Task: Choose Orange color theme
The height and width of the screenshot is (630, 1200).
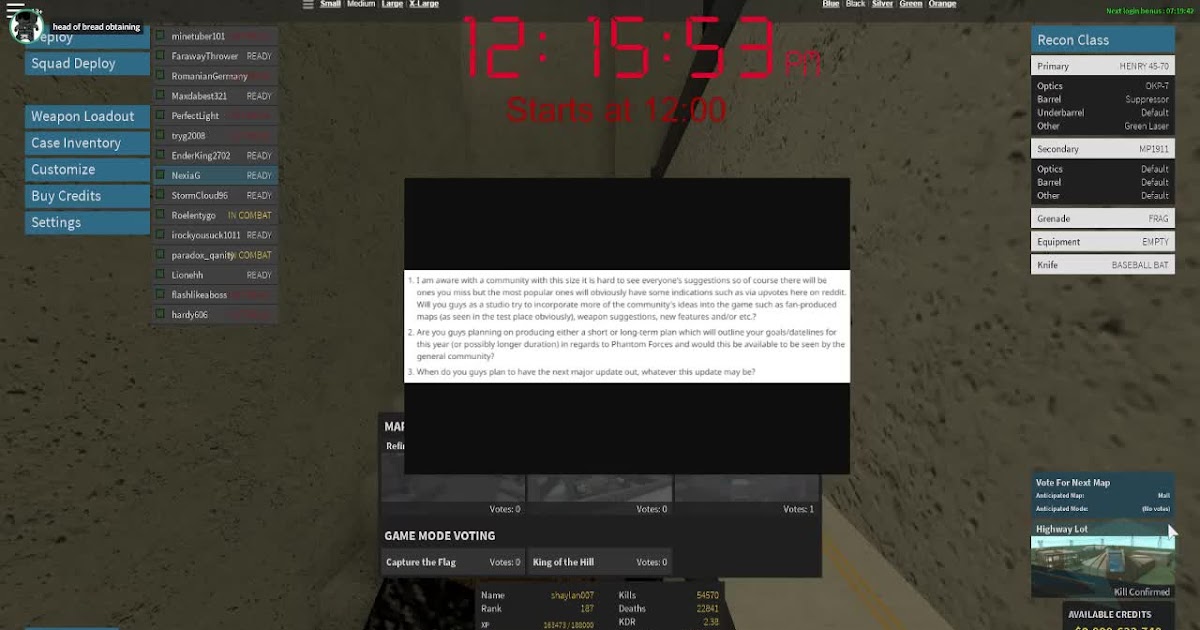Action: pos(942,4)
